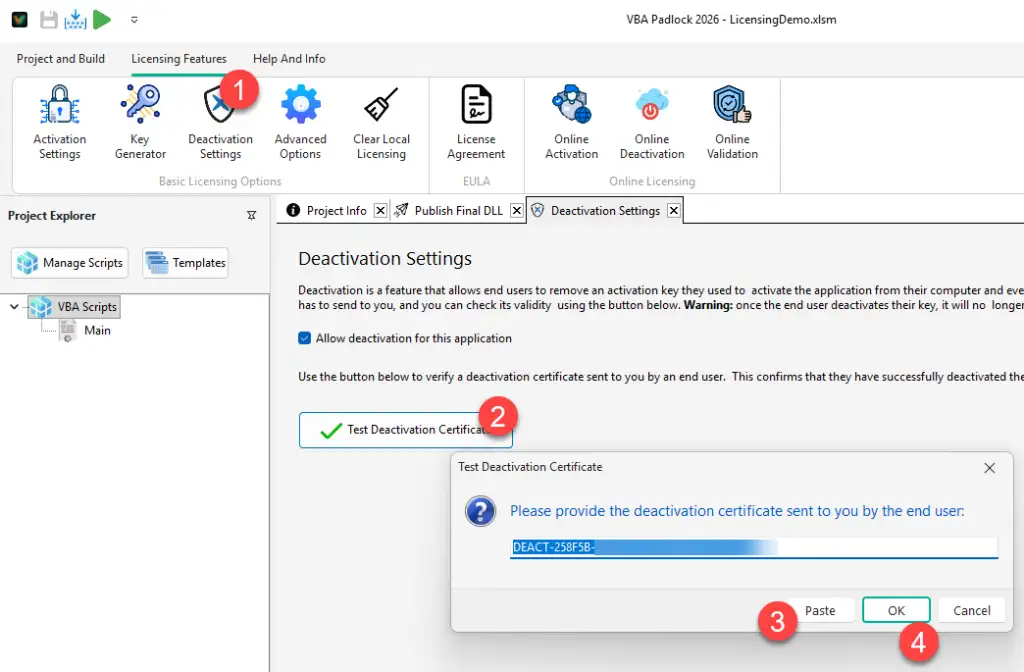This screenshot has height=672, width=1024.
Task: Collapse the VBA Scripts tree node
Action: pyautogui.click(x=15, y=306)
